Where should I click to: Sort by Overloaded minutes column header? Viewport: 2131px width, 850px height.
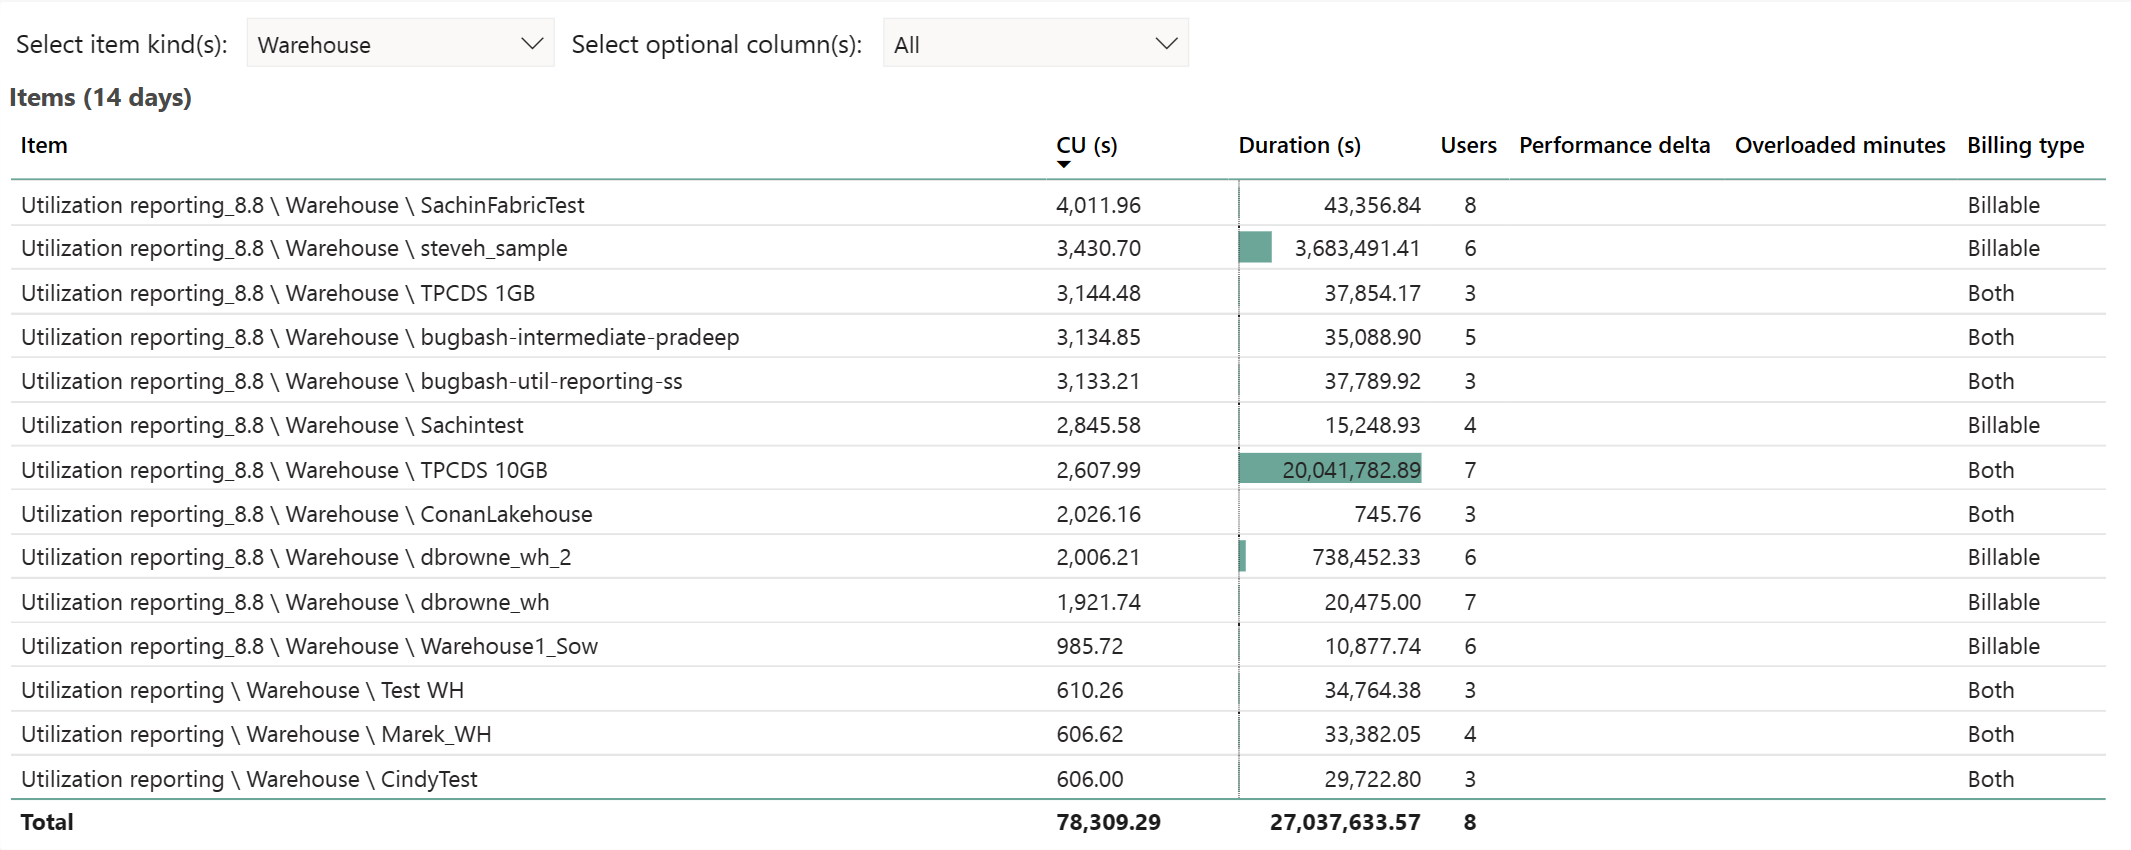1840,146
